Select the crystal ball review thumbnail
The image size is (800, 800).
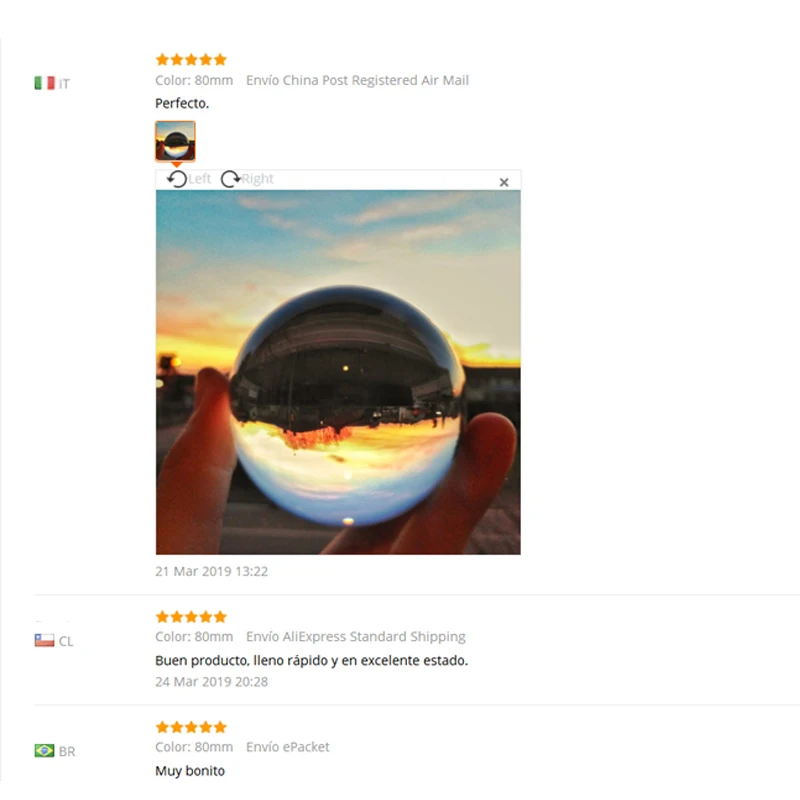point(175,141)
